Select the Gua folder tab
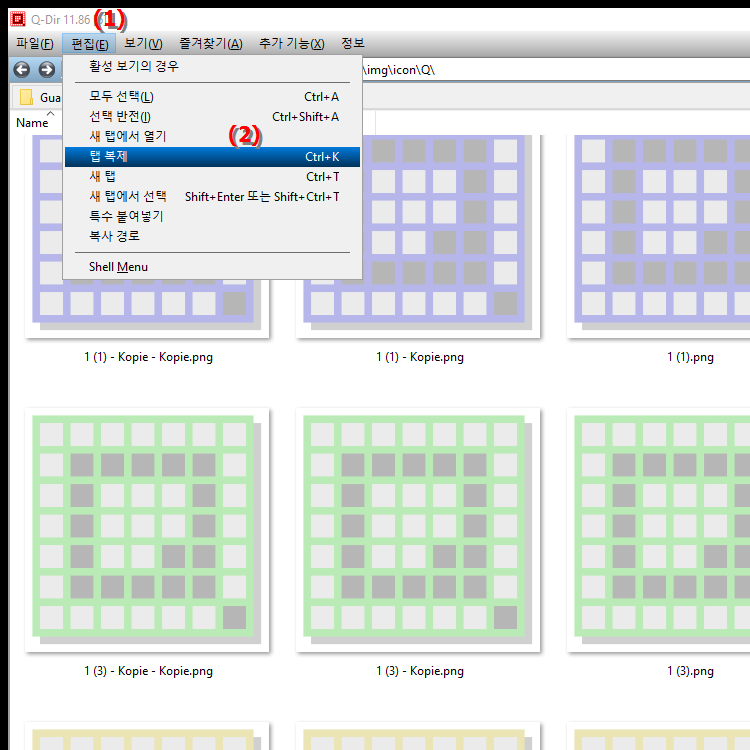Viewport: 750px width, 750px height. [38, 97]
